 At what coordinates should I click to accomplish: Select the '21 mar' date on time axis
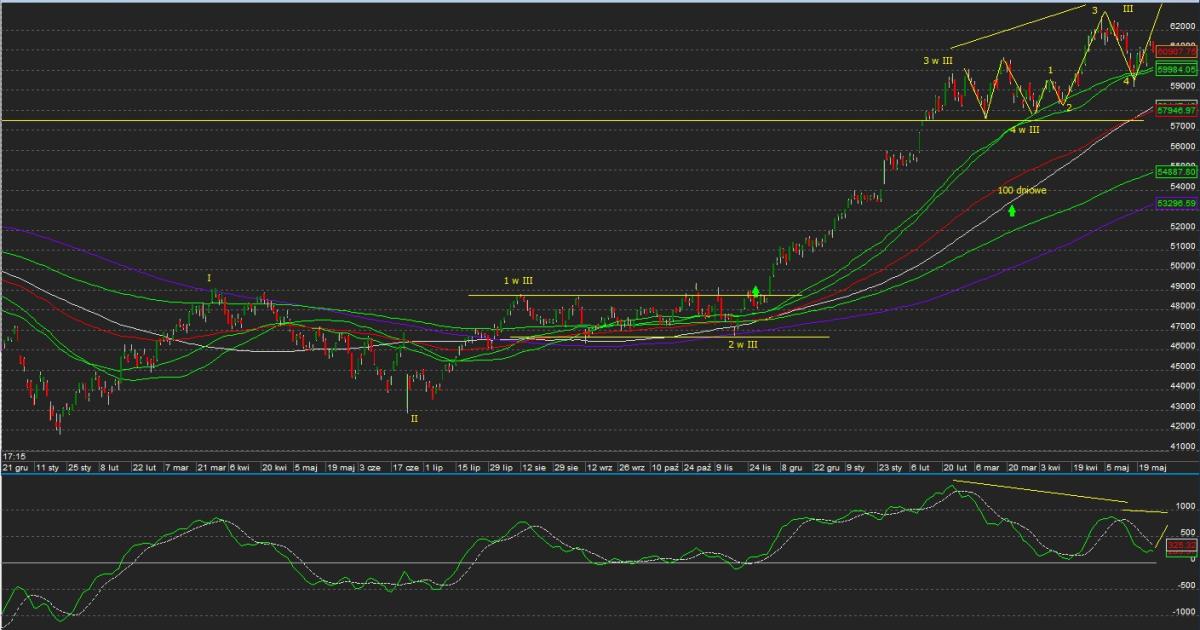coord(211,467)
